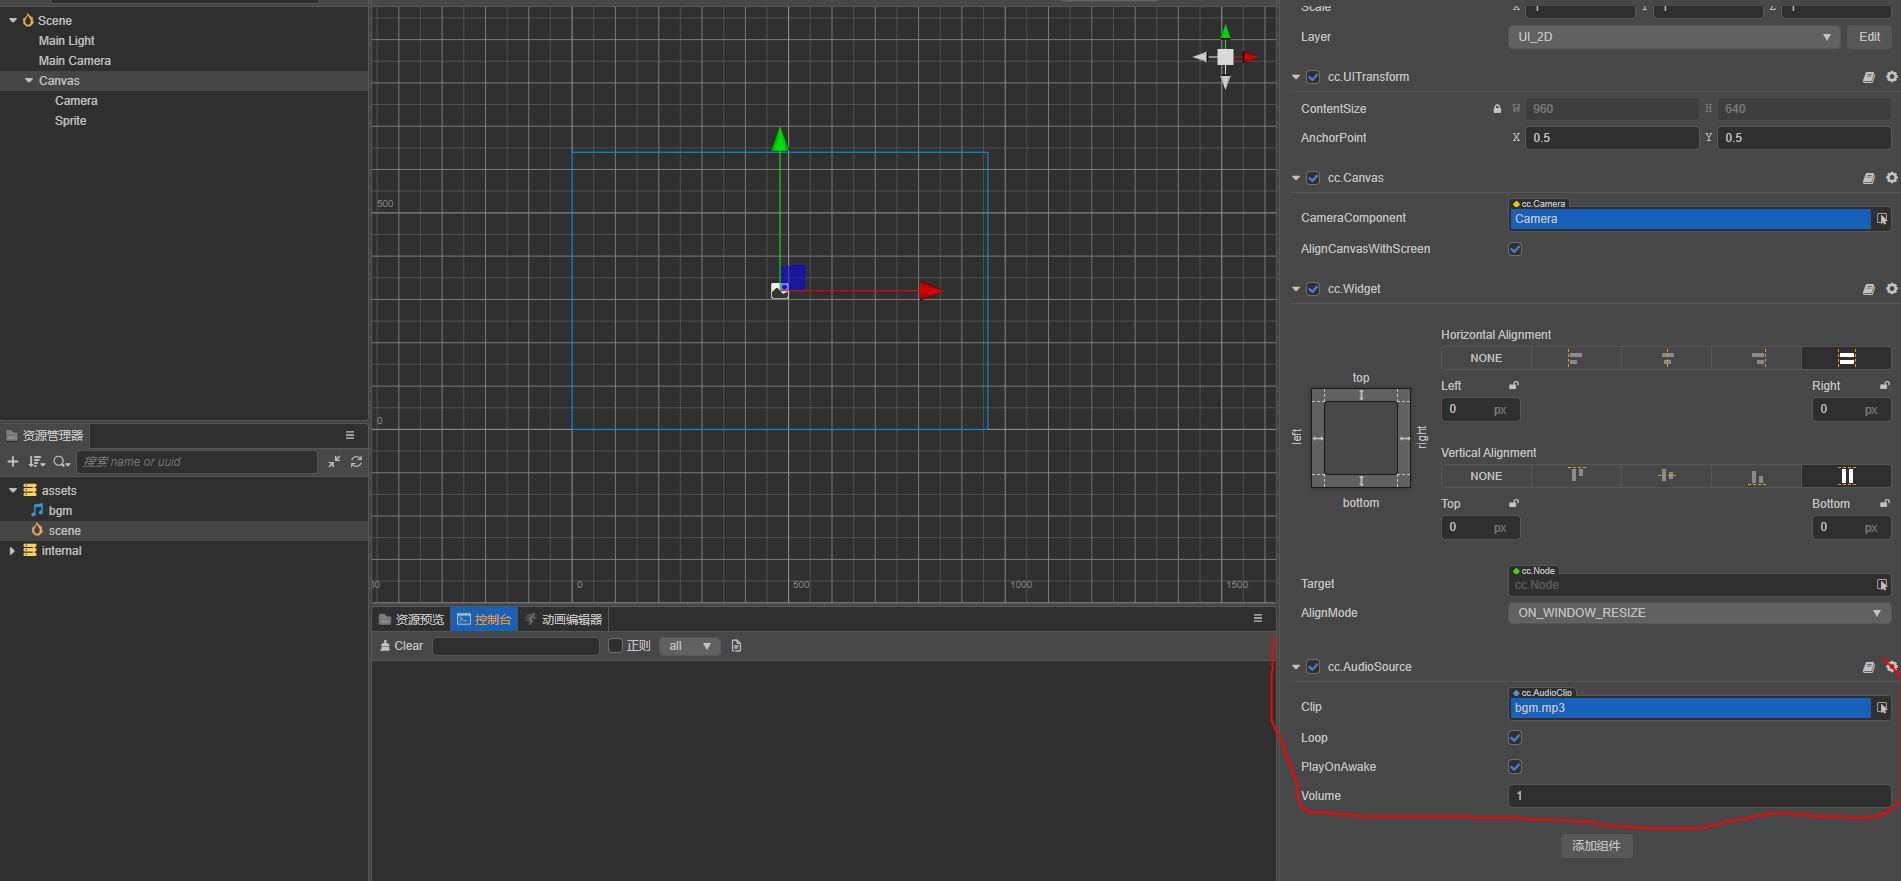Enable the 正则 regex filter checkbox
1901x881 pixels.
point(616,646)
